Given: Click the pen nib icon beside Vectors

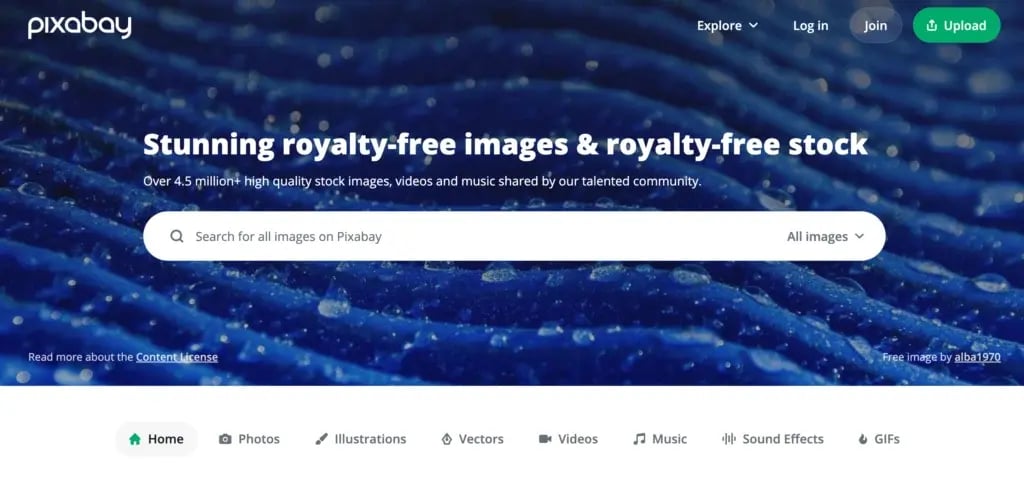Looking at the screenshot, I should [x=447, y=439].
